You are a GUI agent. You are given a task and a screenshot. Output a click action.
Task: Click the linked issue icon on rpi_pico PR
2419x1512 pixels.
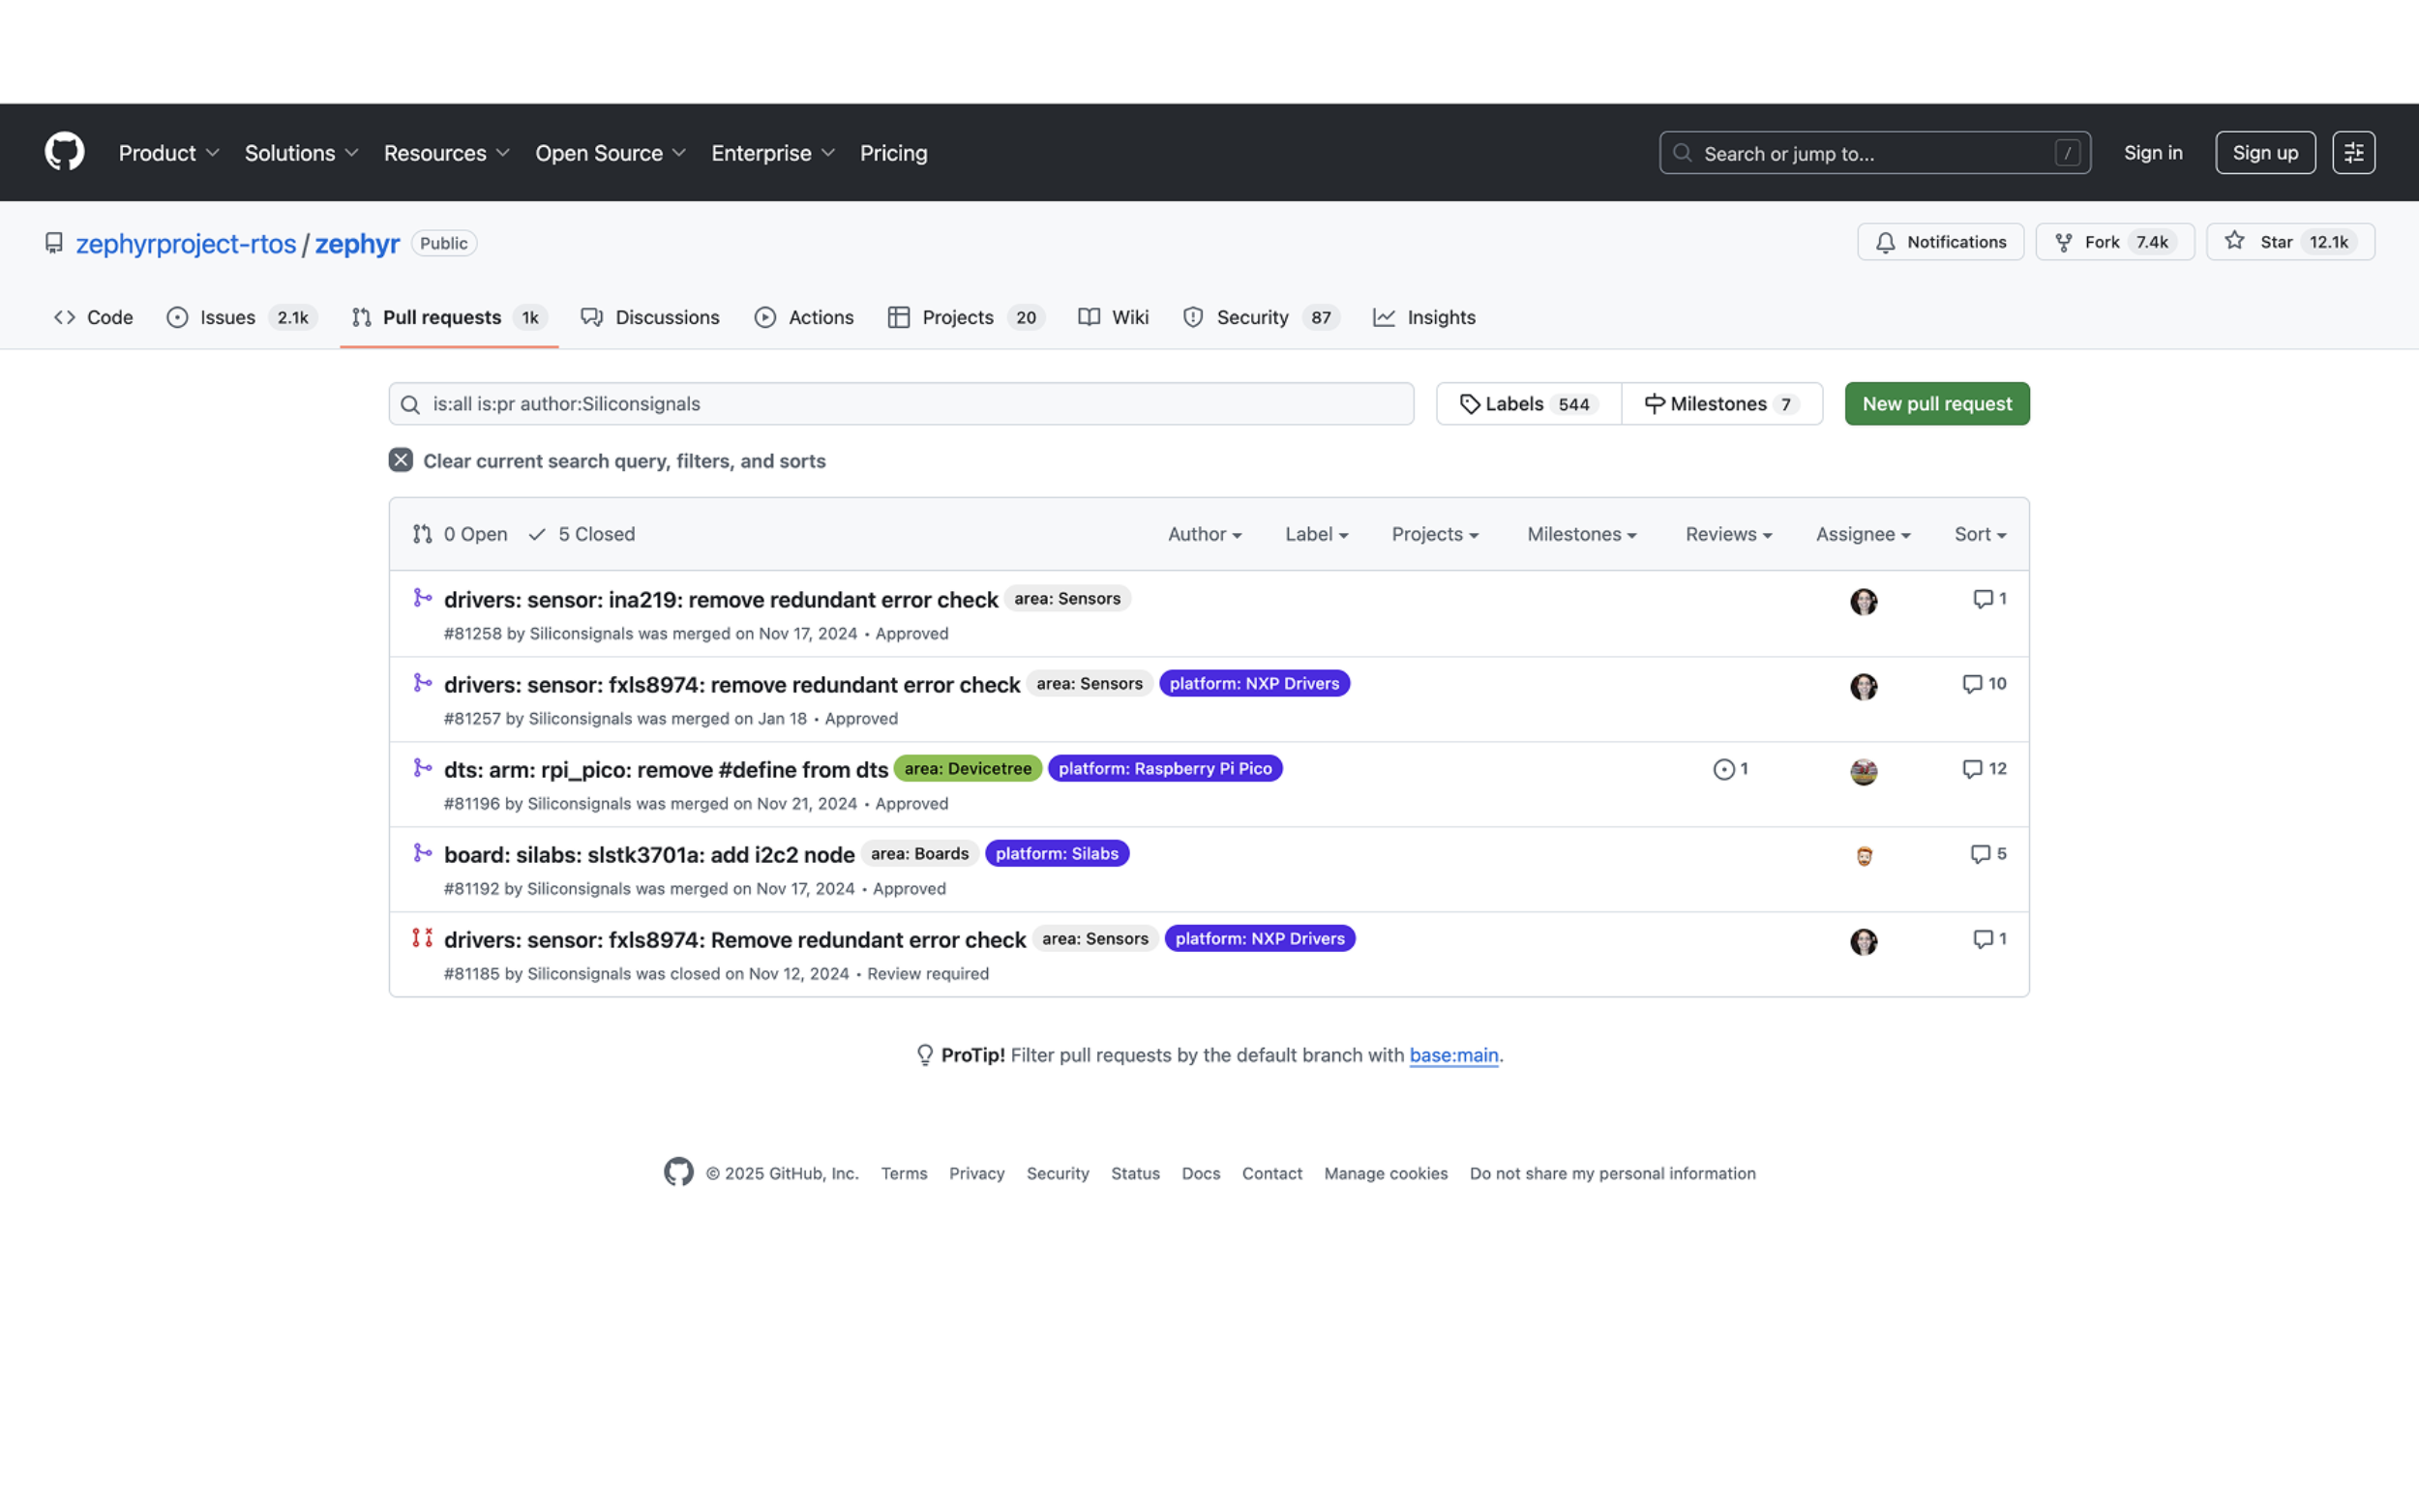point(1730,769)
